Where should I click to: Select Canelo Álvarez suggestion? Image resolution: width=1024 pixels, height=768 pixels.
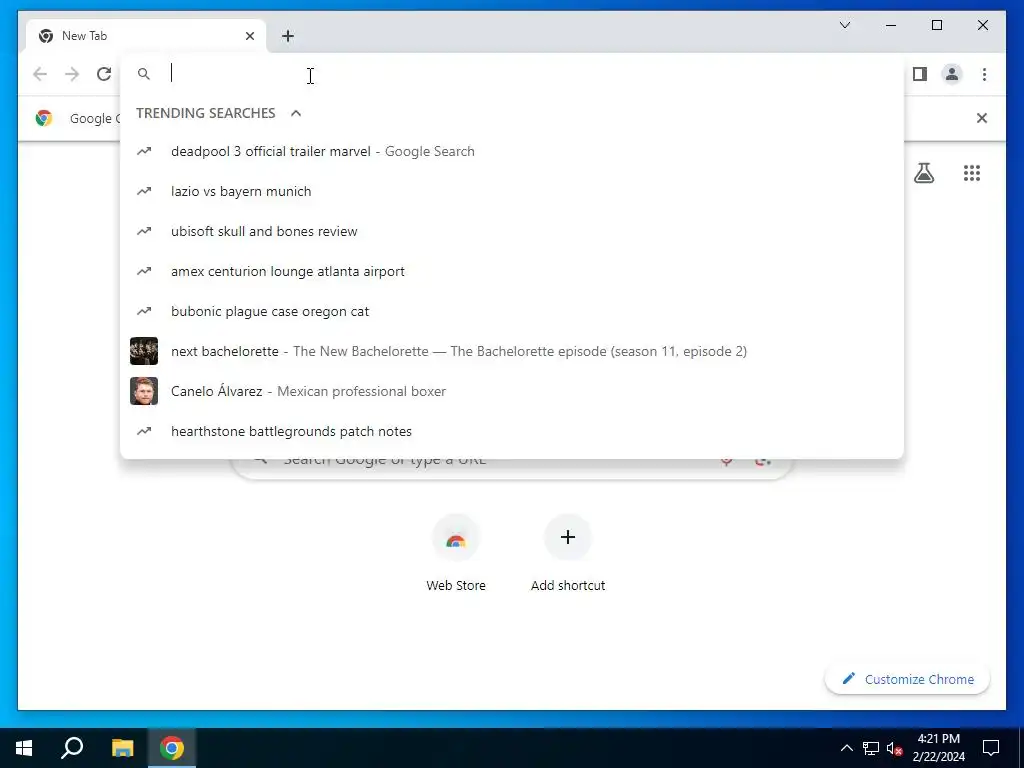click(512, 391)
